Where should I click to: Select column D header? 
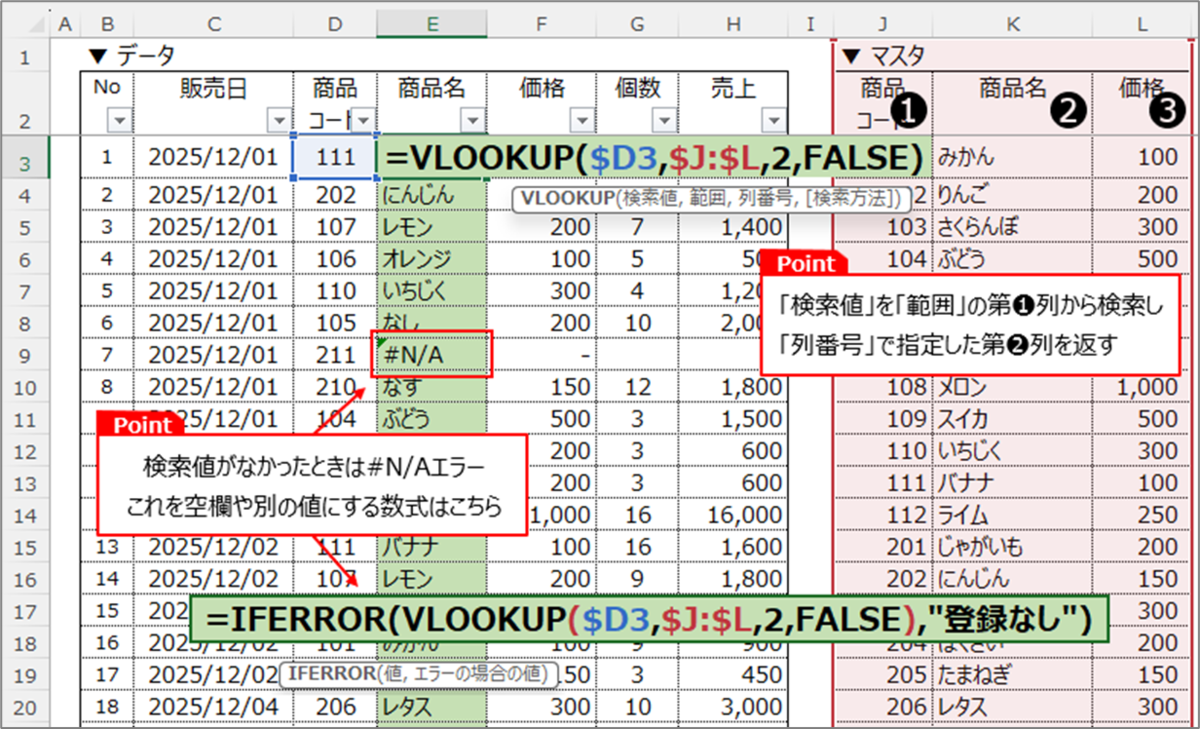336,23
